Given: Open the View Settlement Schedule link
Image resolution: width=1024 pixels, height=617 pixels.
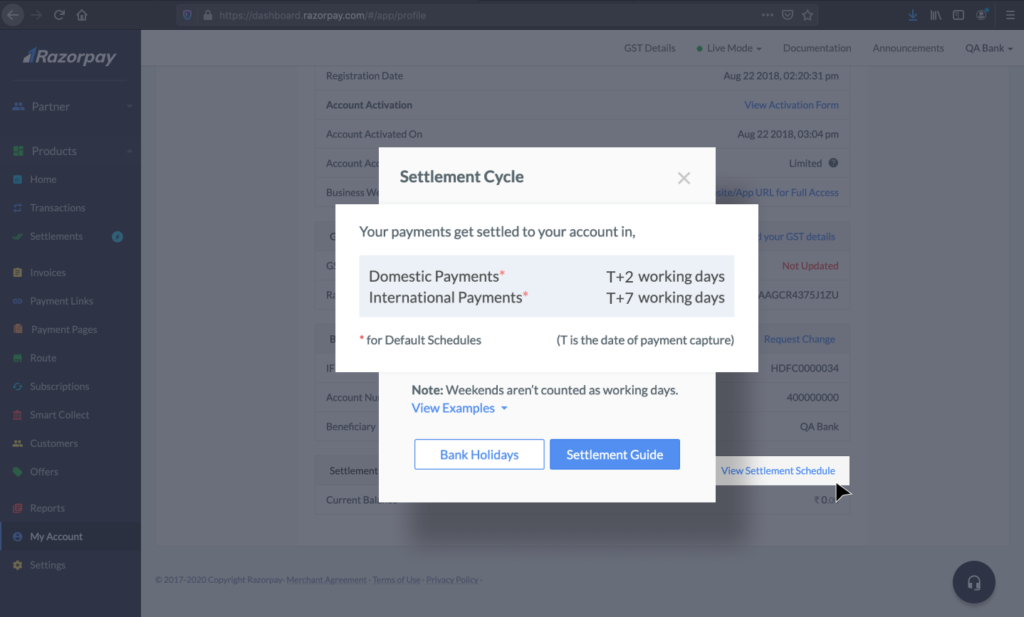Looking at the screenshot, I should [x=778, y=471].
